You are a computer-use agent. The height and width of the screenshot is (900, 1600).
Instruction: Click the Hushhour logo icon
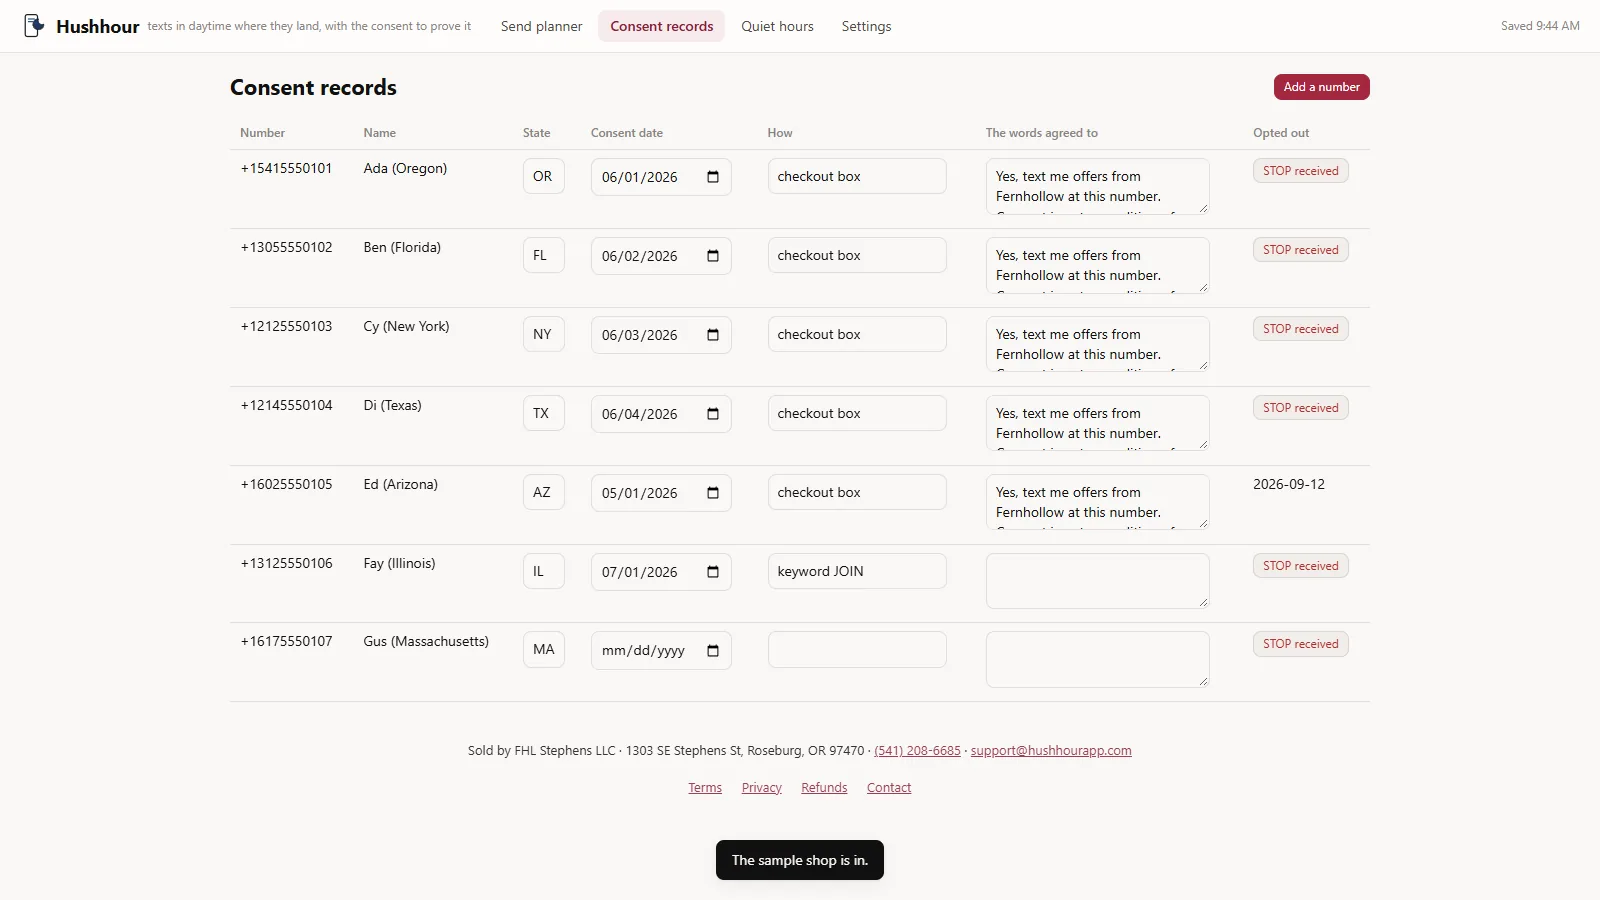34,26
